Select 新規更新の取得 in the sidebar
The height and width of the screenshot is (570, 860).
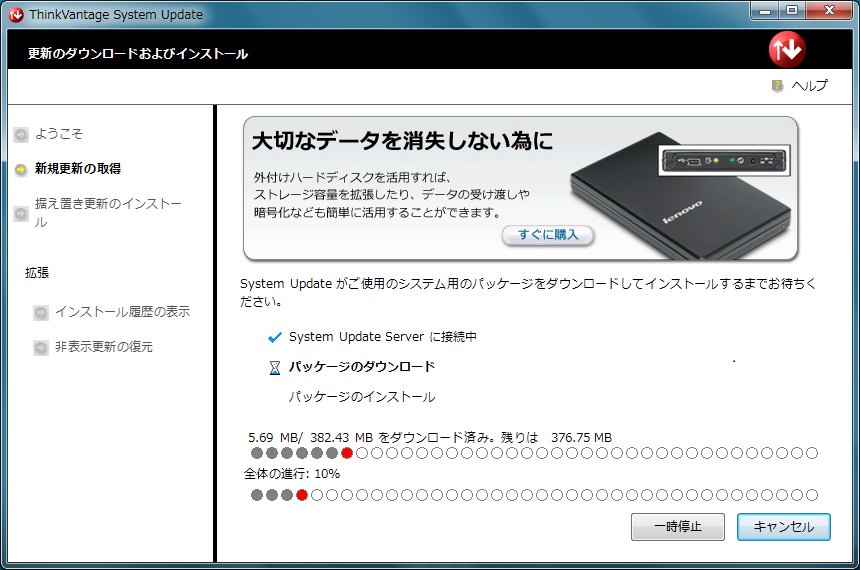pos(78,168)
